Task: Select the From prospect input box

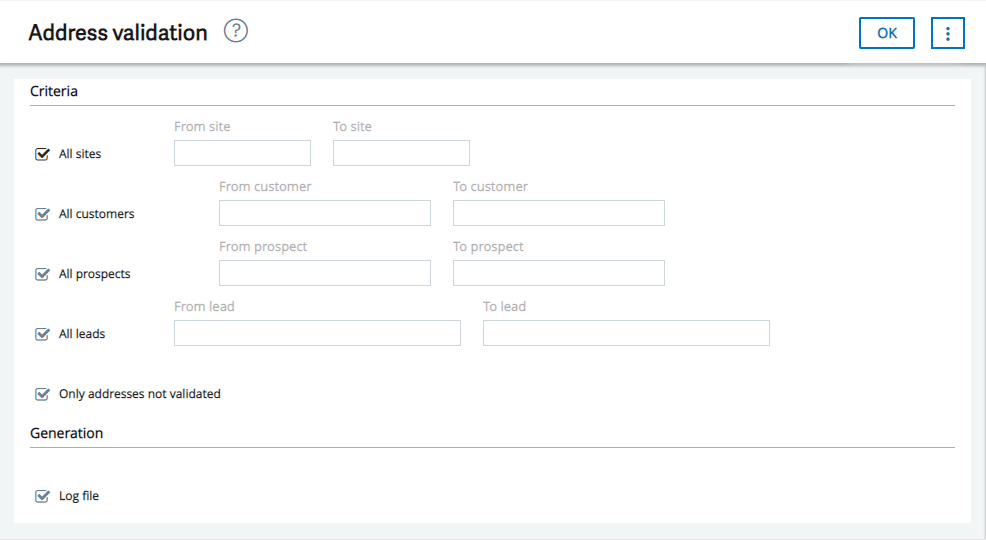Action: 324,273
